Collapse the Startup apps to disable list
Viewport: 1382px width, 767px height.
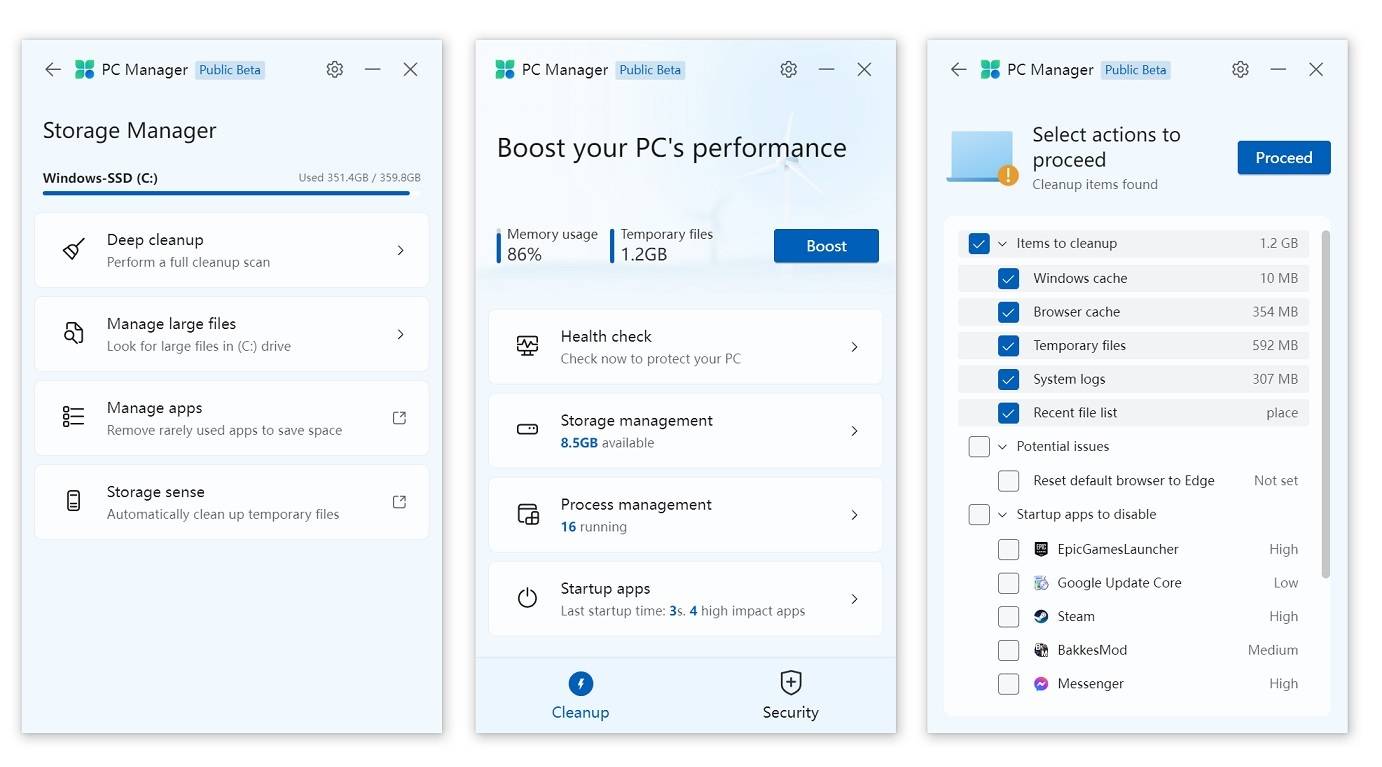point(1000,514)
